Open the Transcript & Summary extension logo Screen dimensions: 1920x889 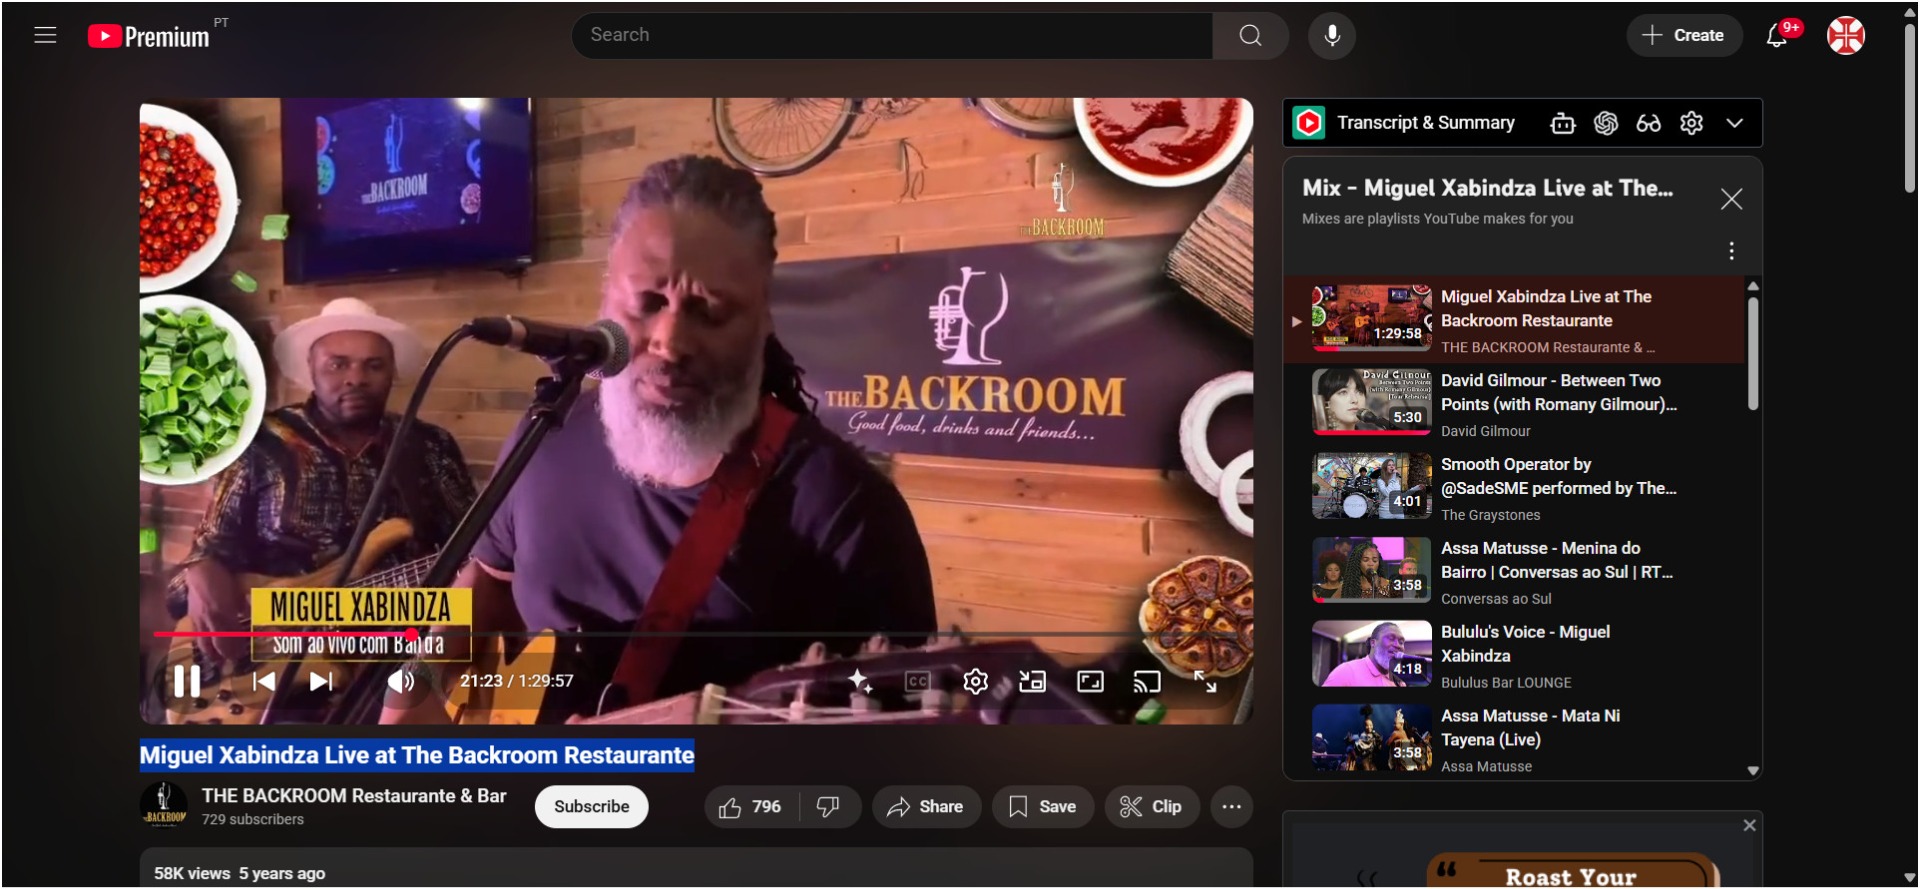pyautogui.click(x=1308, y=123)
